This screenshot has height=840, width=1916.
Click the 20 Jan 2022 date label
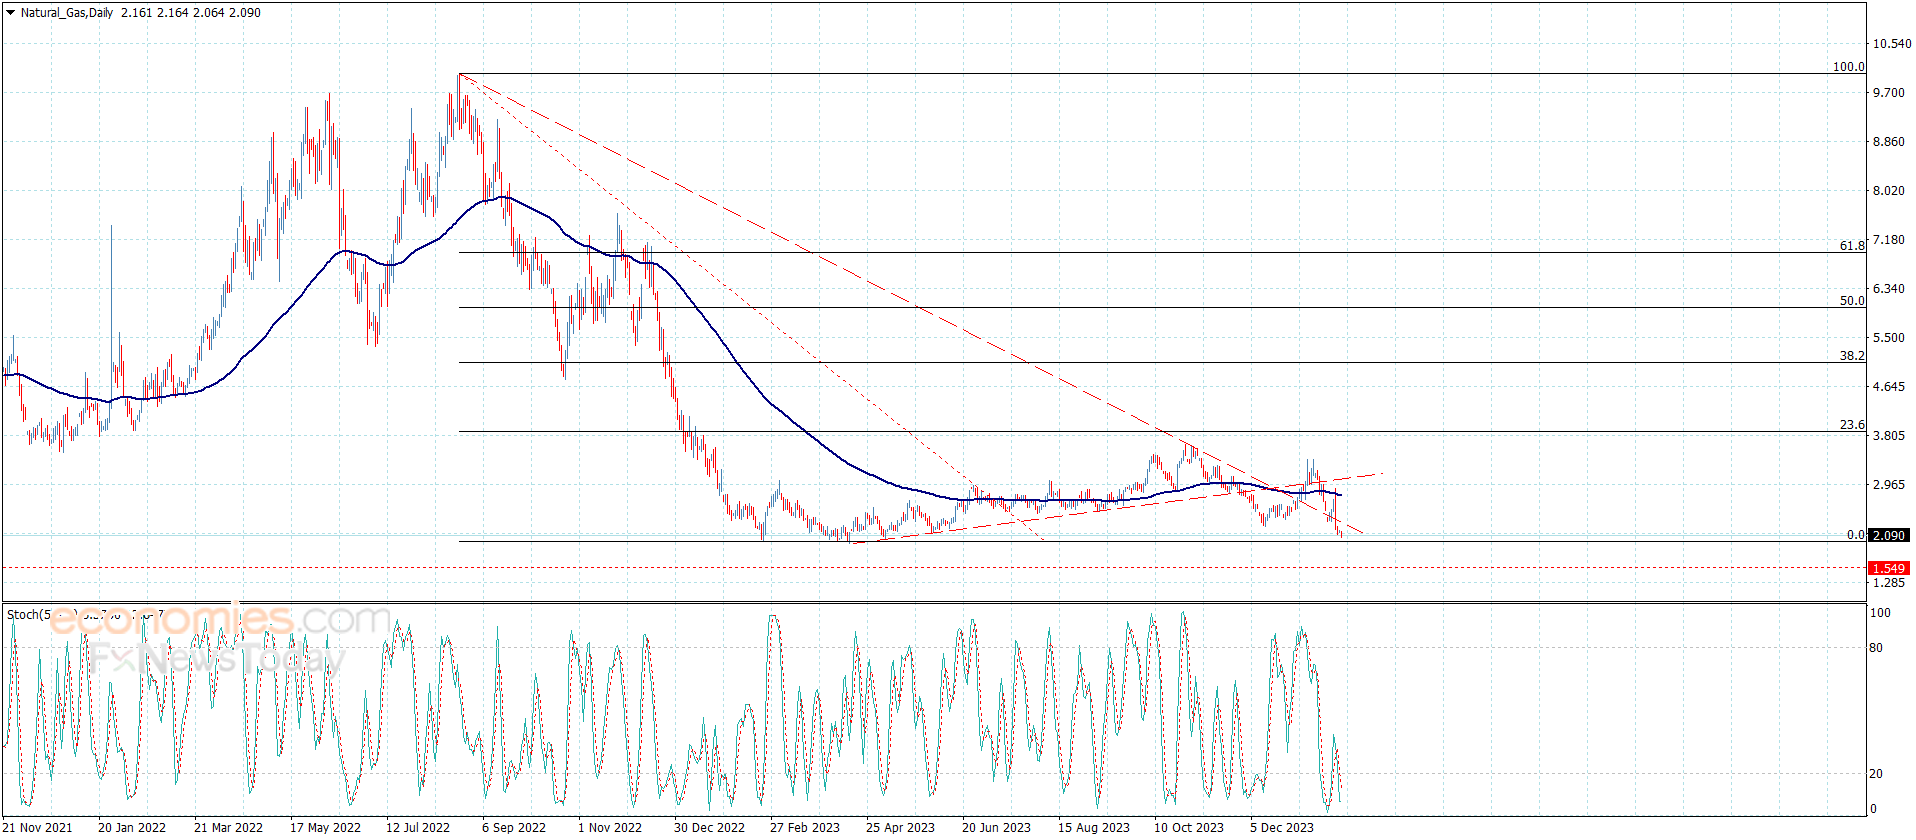132,827
